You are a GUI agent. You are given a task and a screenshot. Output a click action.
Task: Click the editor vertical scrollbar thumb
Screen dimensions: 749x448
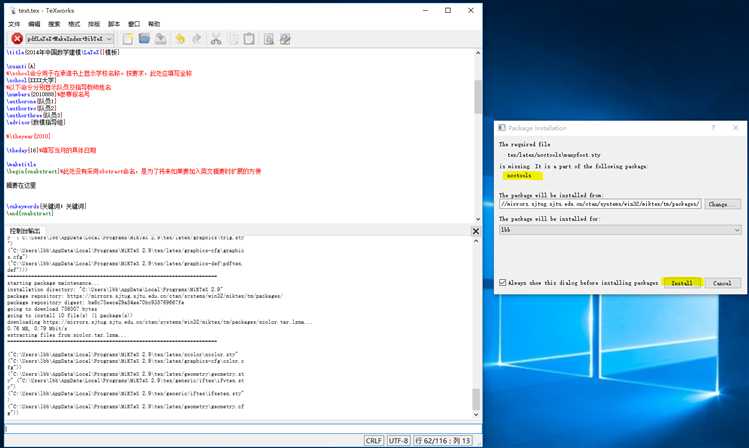pos(478,97)
